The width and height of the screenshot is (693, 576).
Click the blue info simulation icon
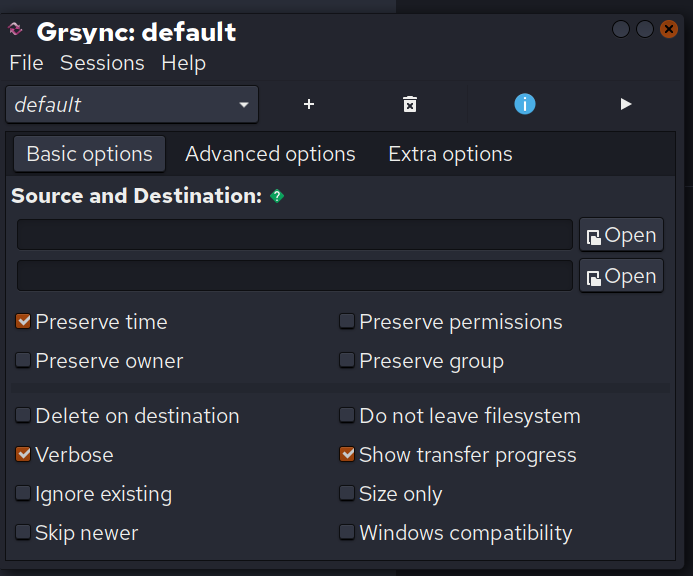click(525, 104)
